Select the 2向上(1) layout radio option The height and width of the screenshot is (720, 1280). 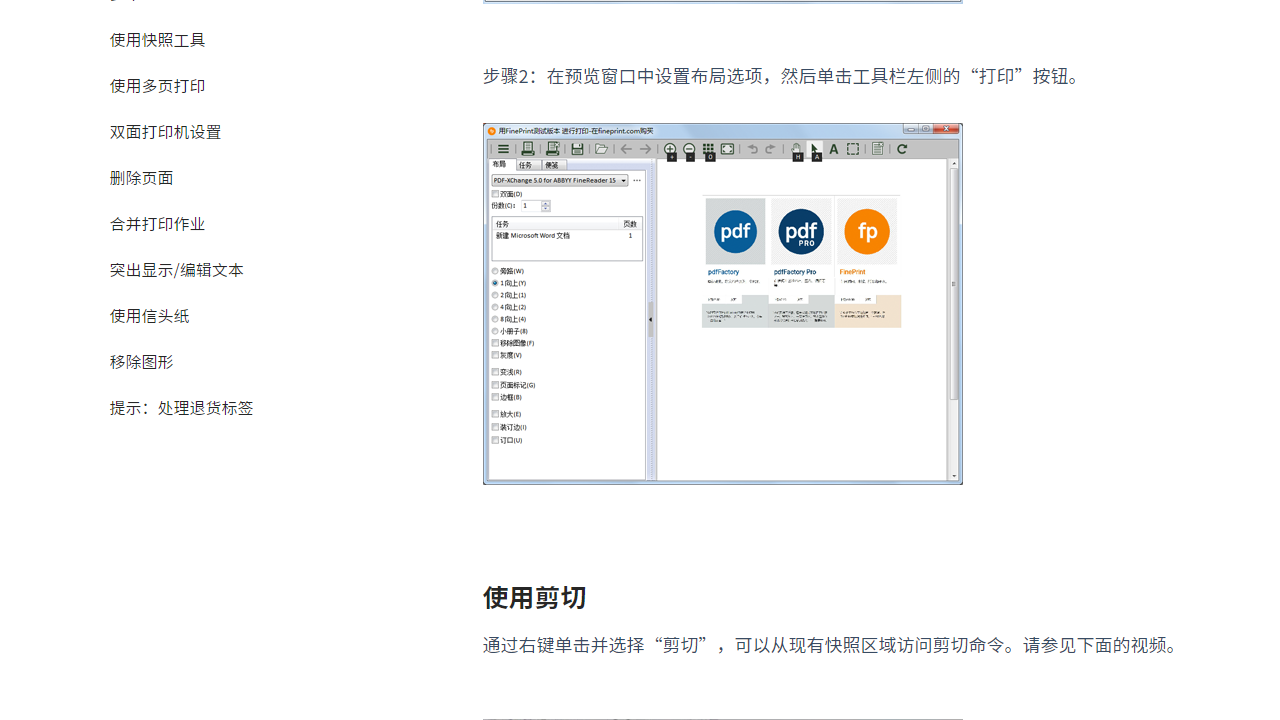(x=496, y=295)
